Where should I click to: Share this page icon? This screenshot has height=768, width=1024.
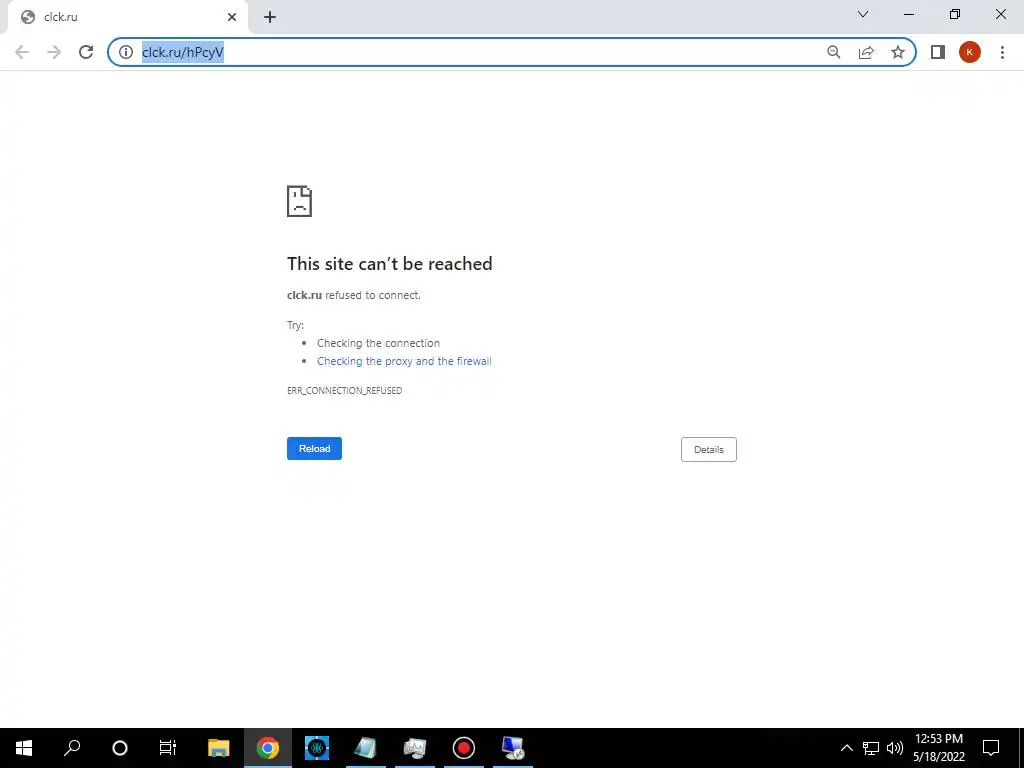pos(866,52)
